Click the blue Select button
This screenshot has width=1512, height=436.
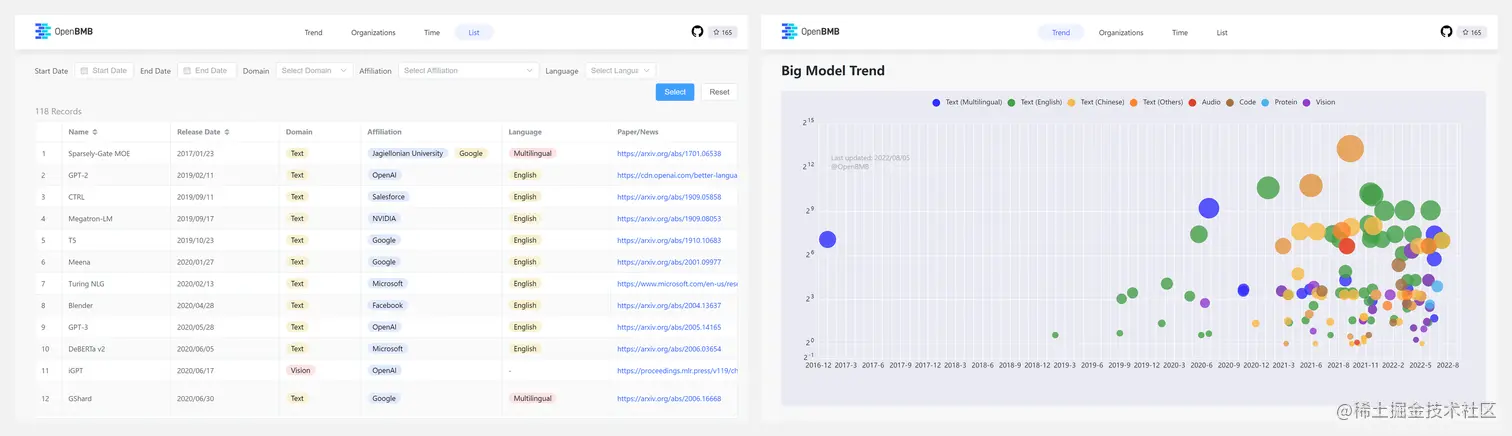675,92
